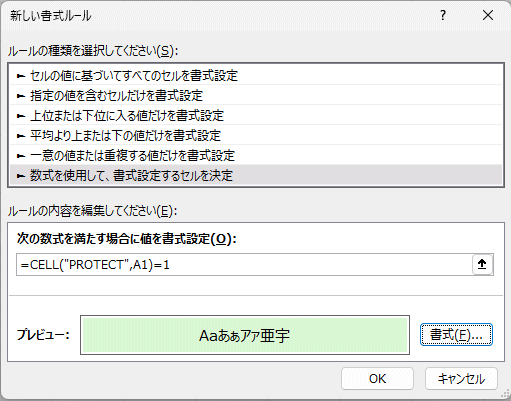
Task: Pick 一意の値または重複する値だけを書式設定 rule
Action: [256, 156]
